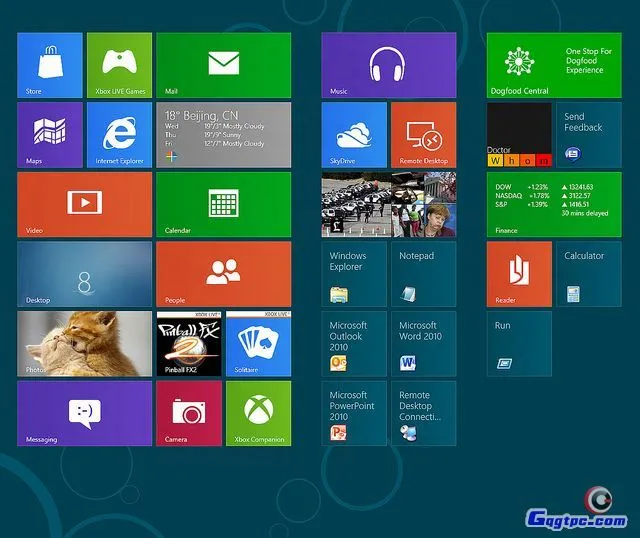Open the Camera tile
This screenshot has height=538, width=640.
[x=188, y=412]
